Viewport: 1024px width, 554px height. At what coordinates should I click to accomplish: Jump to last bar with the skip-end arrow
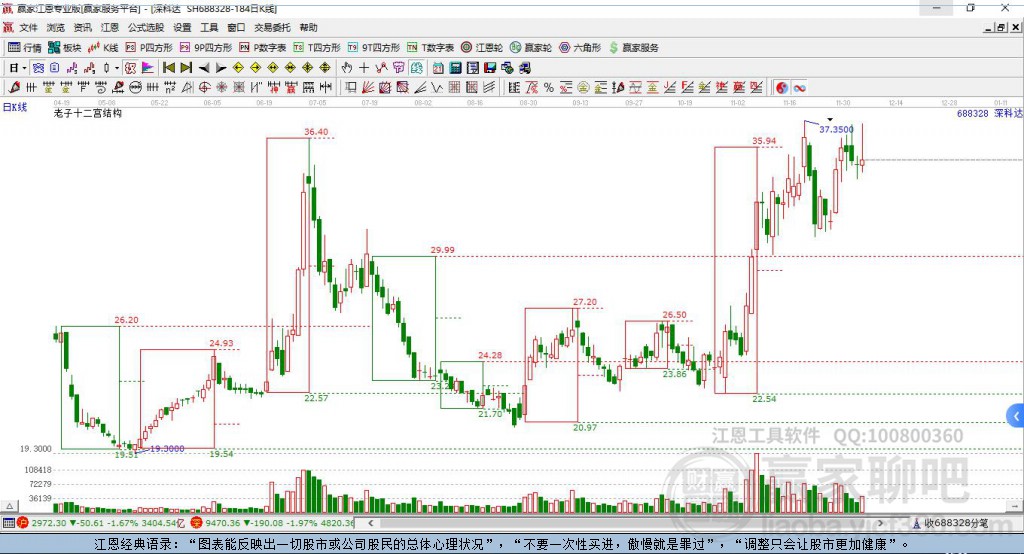(186, 68)
